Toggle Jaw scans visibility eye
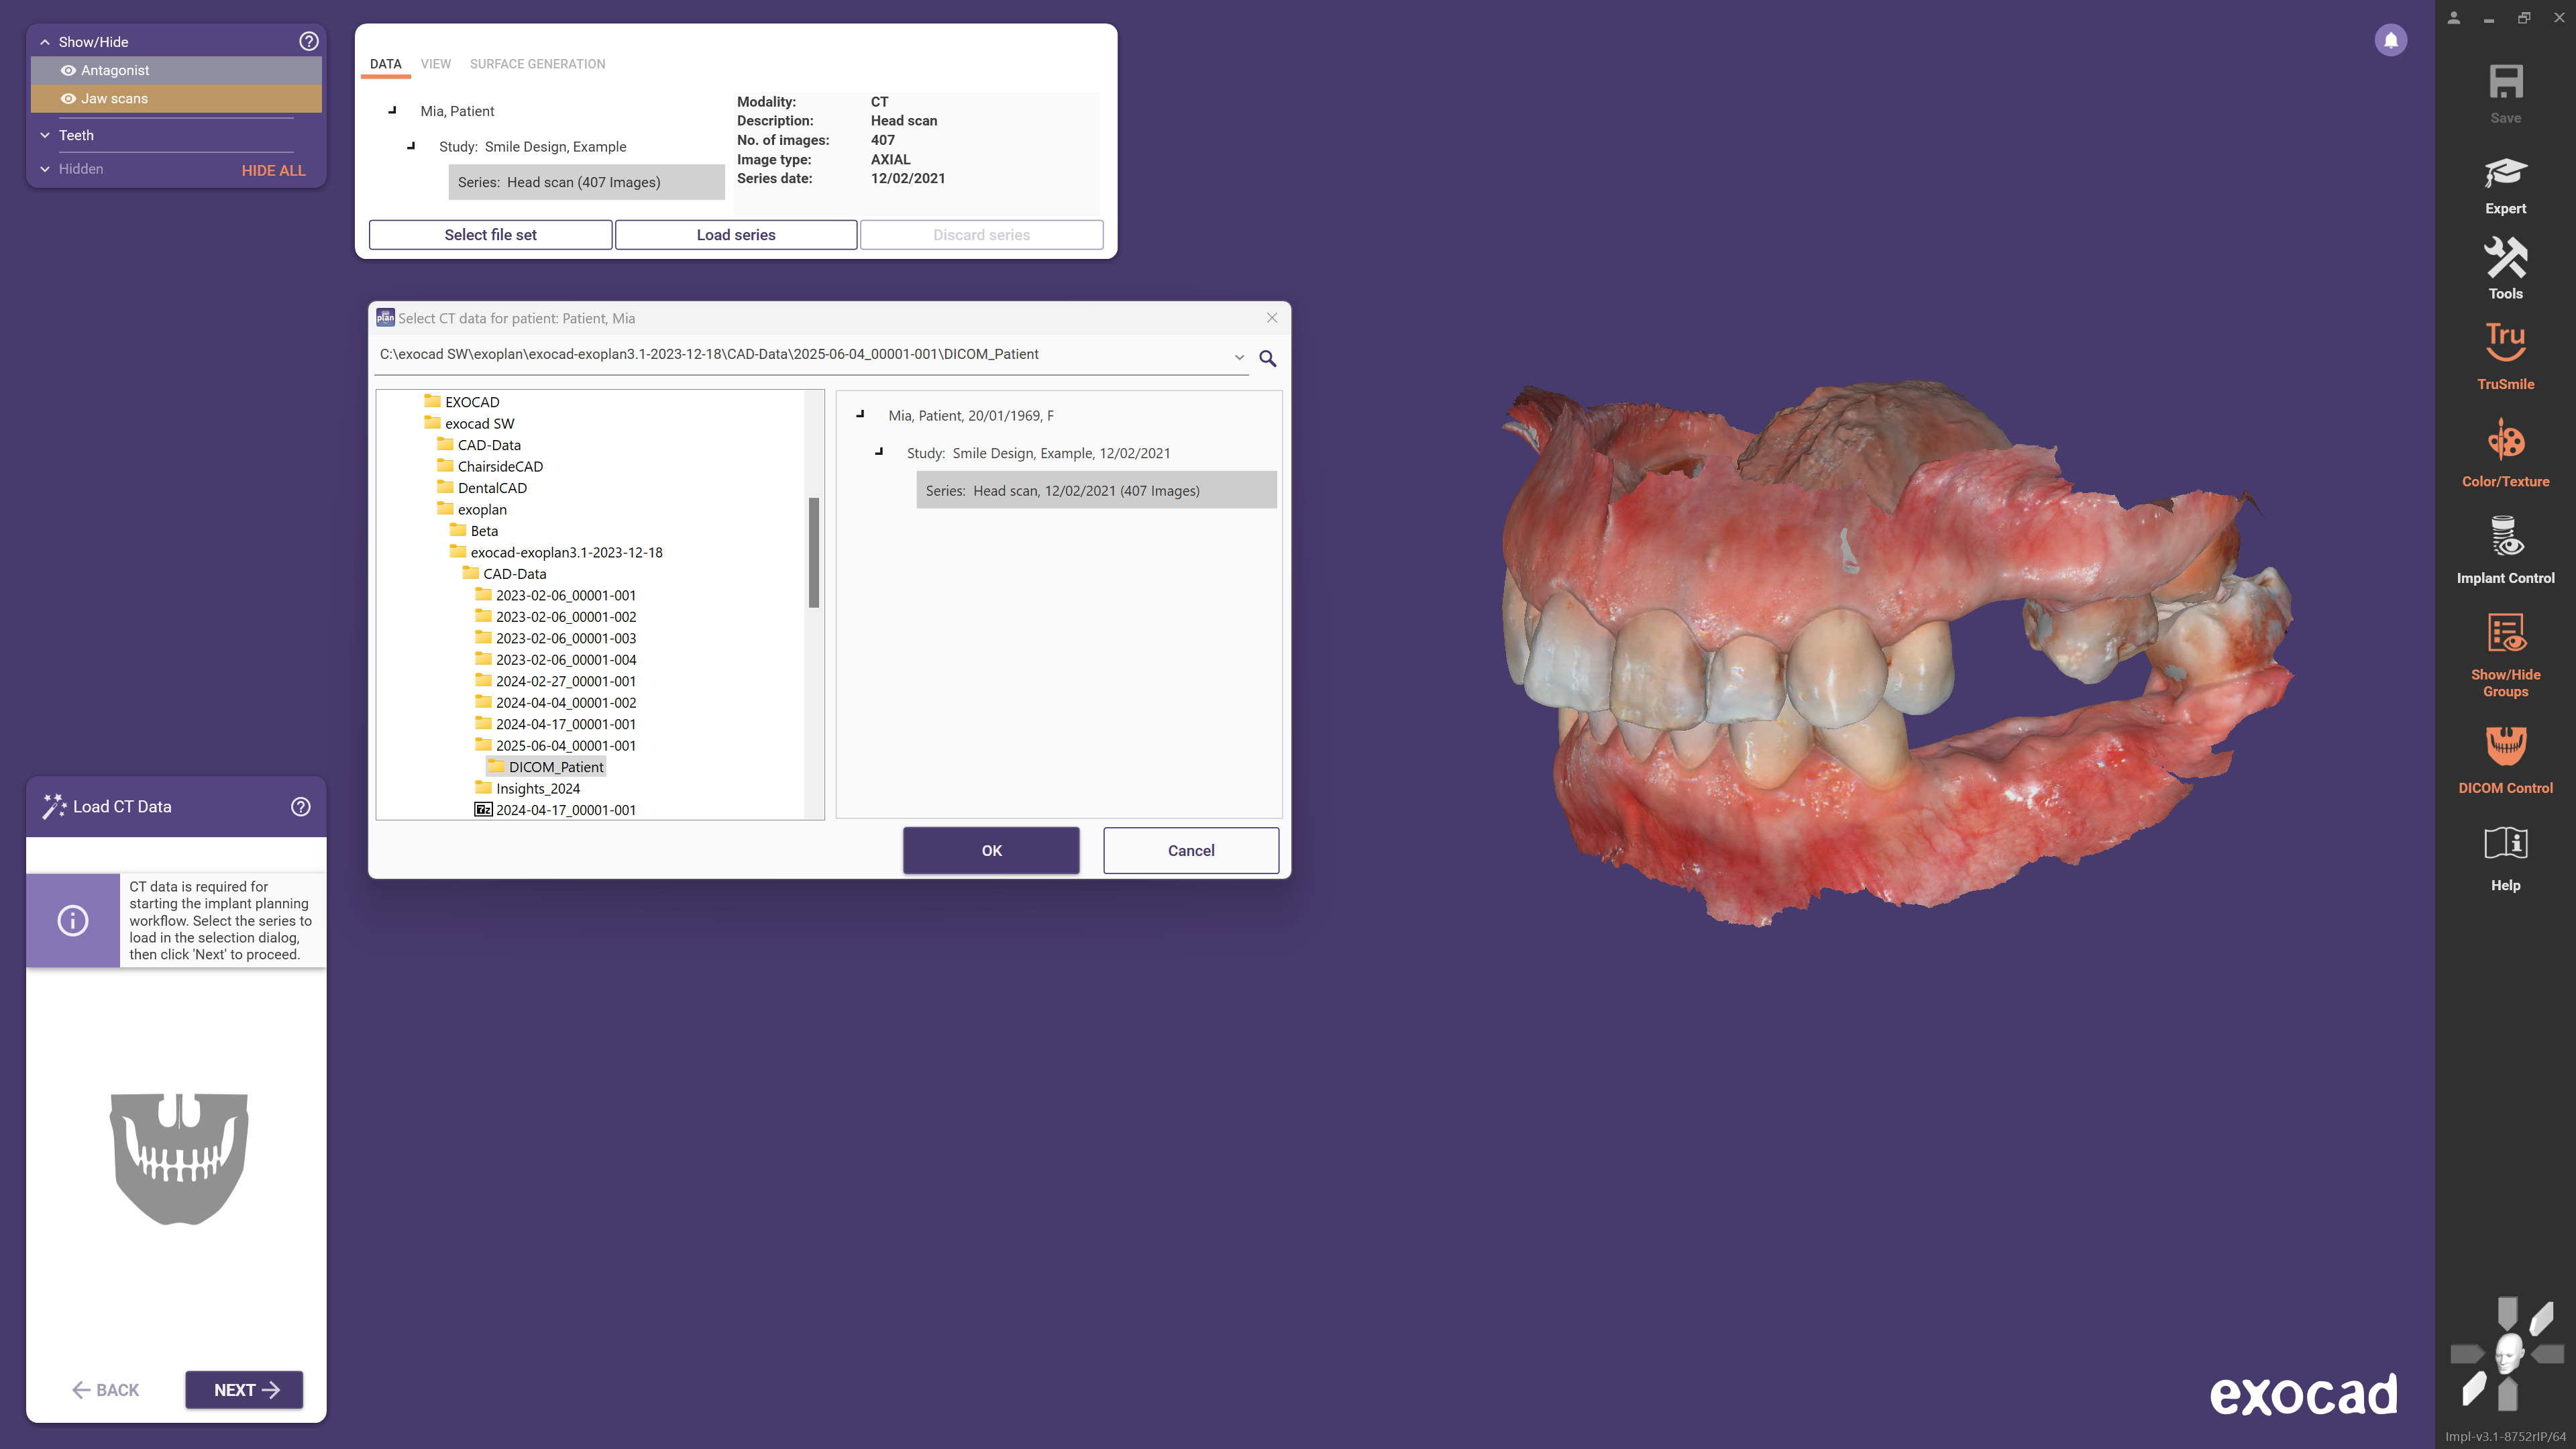2576x1449 pixels. 68,98
